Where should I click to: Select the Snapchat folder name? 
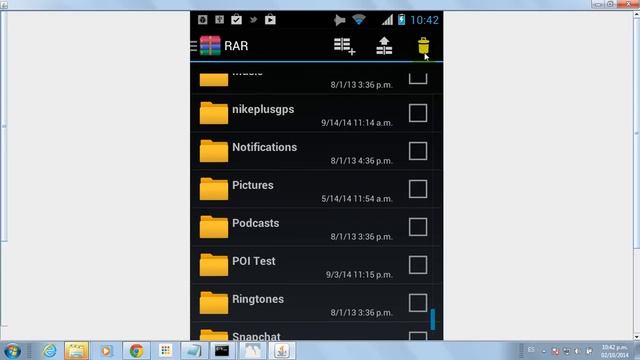[x=256, y=336]
